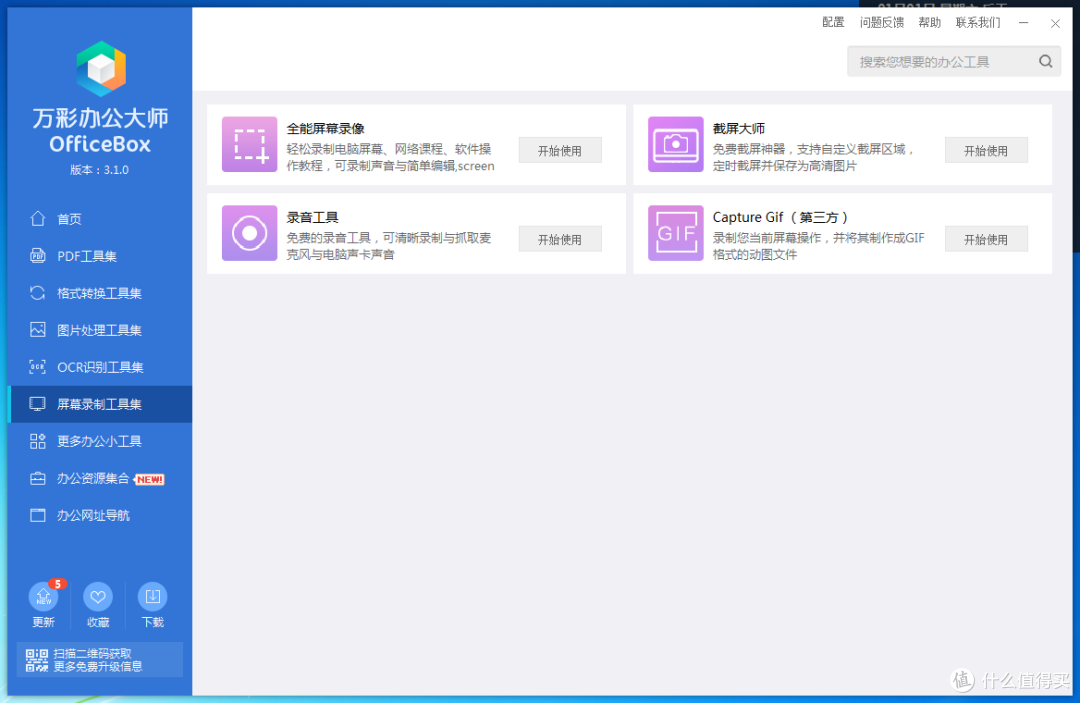The height and width of the screenshot is (703, 1080).
Task: Select the PDF工具集 sidebar icon
Action: pyautogui.click(x=36, y=256)
